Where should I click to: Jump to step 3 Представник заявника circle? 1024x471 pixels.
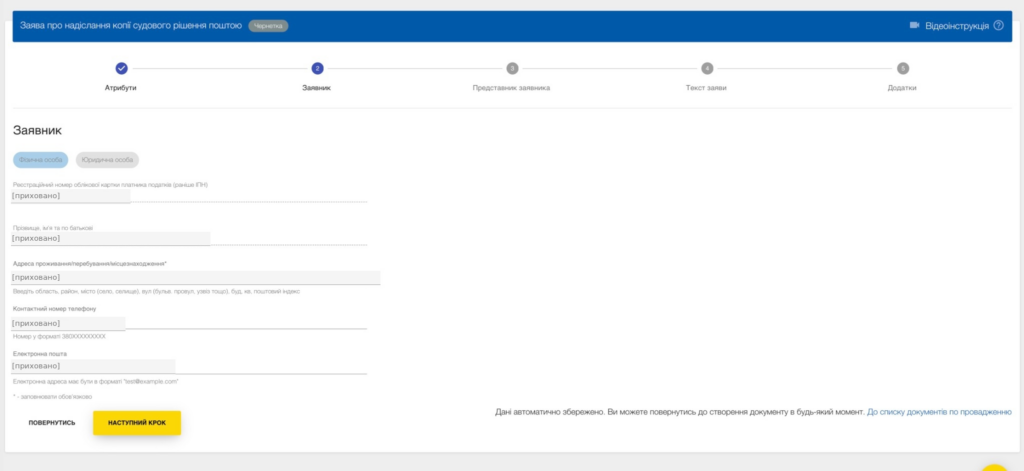(x=512, y=68)
